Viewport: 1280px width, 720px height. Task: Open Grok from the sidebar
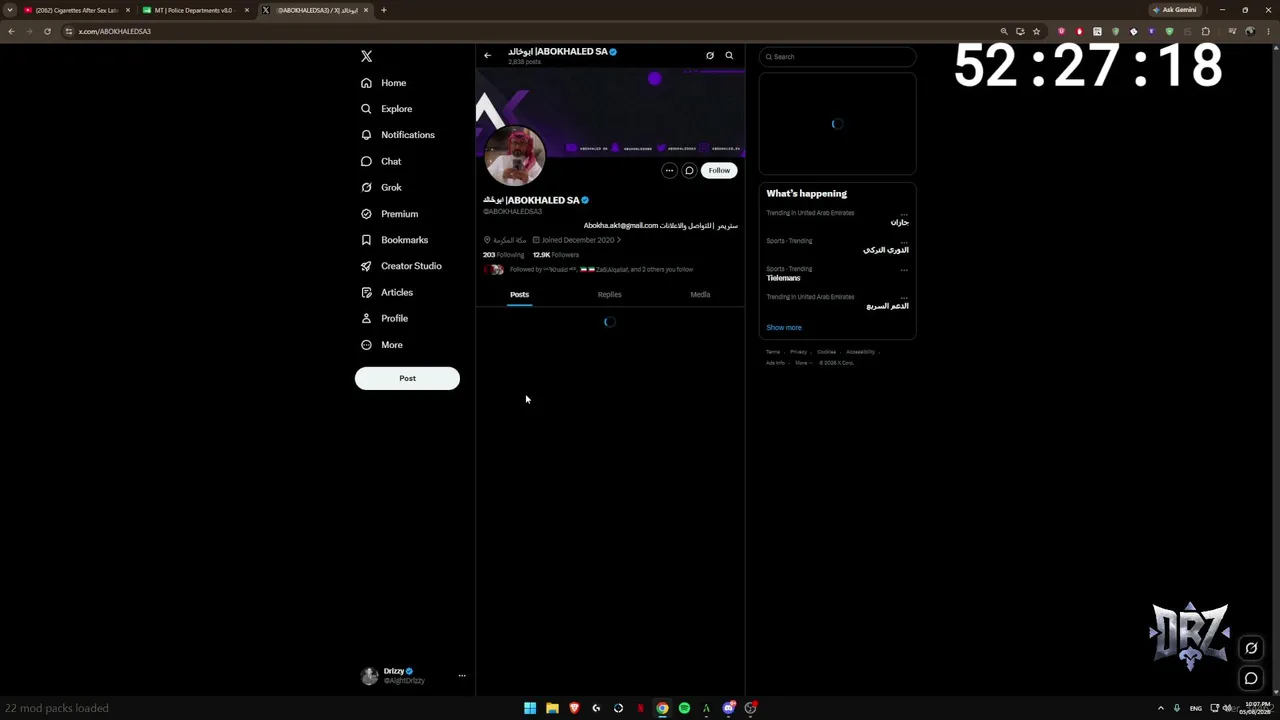(381, 187)
